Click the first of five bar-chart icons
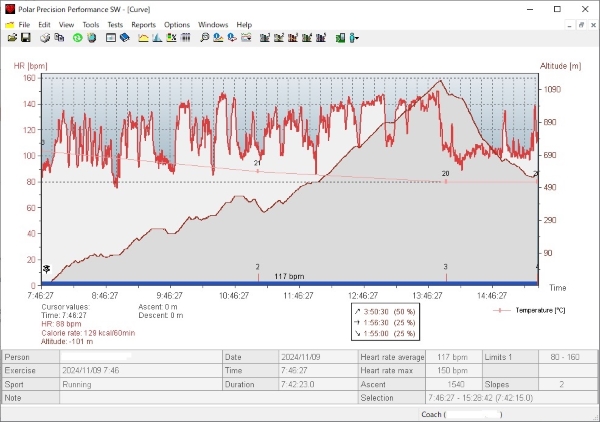Screen dimensions: 600x422 click(265, 37)
